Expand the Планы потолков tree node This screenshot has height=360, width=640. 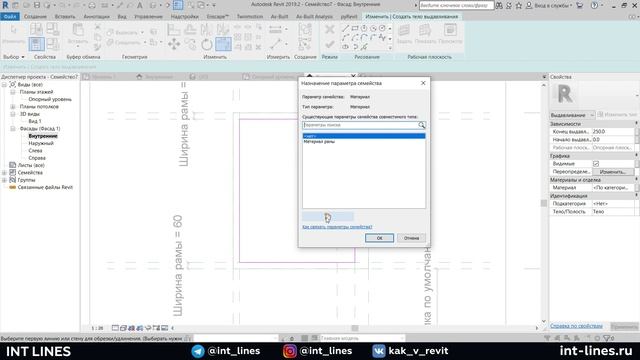[13, 107]
